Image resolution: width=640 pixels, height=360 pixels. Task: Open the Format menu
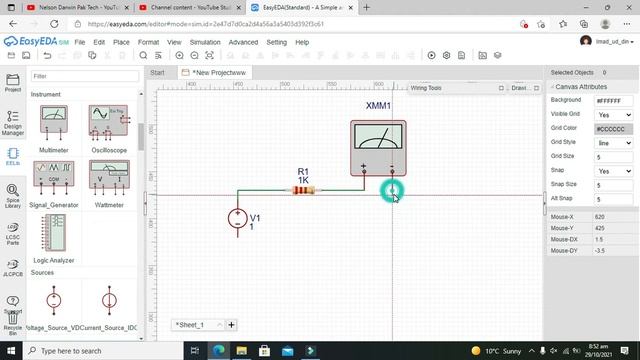point(148,42)
